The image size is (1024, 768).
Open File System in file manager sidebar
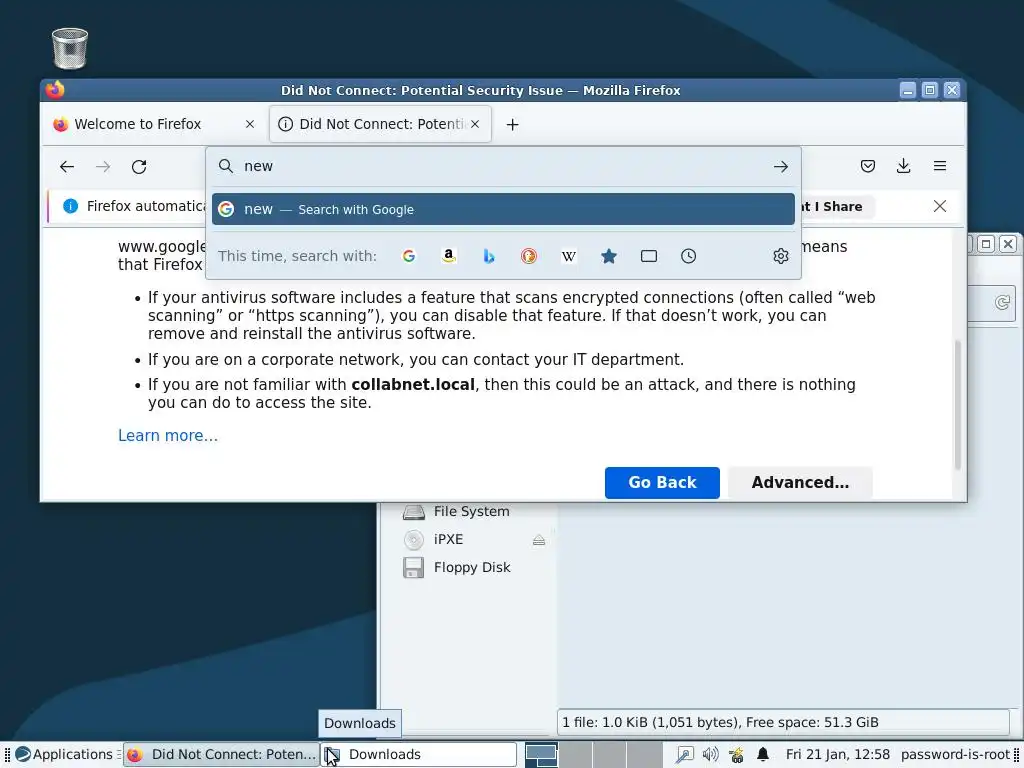coord(456,511)
